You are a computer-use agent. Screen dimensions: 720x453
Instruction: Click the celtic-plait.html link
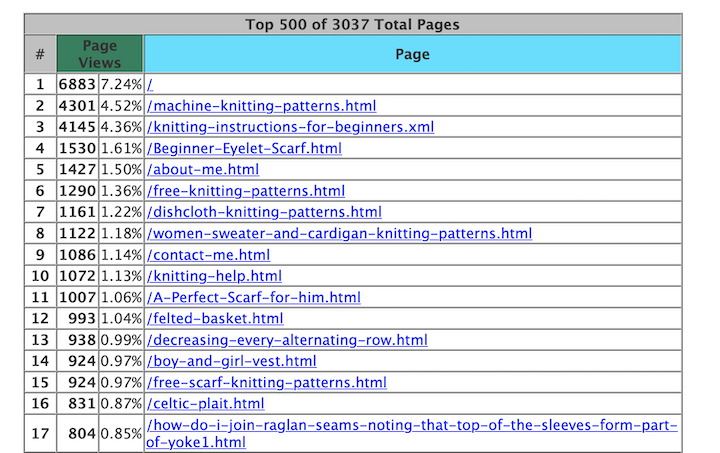tap(205, 404)
